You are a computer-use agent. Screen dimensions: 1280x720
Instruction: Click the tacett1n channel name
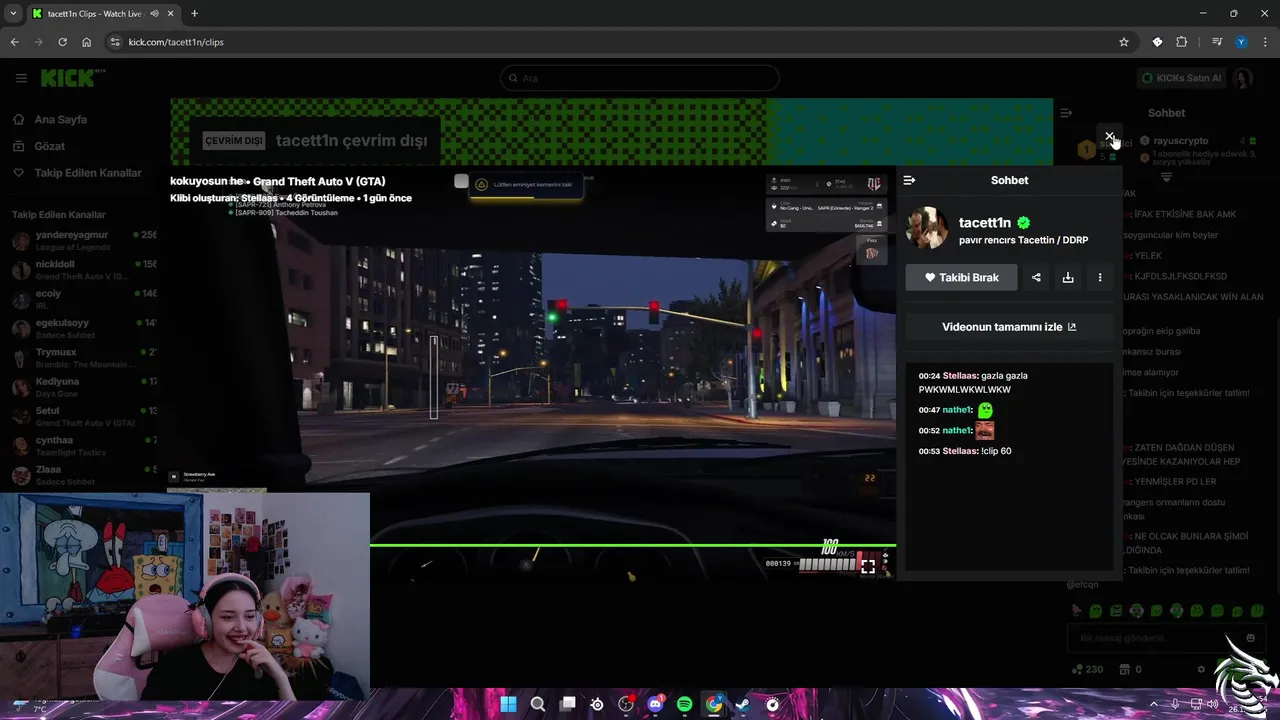pyautogui.click(x=985, y=223)
